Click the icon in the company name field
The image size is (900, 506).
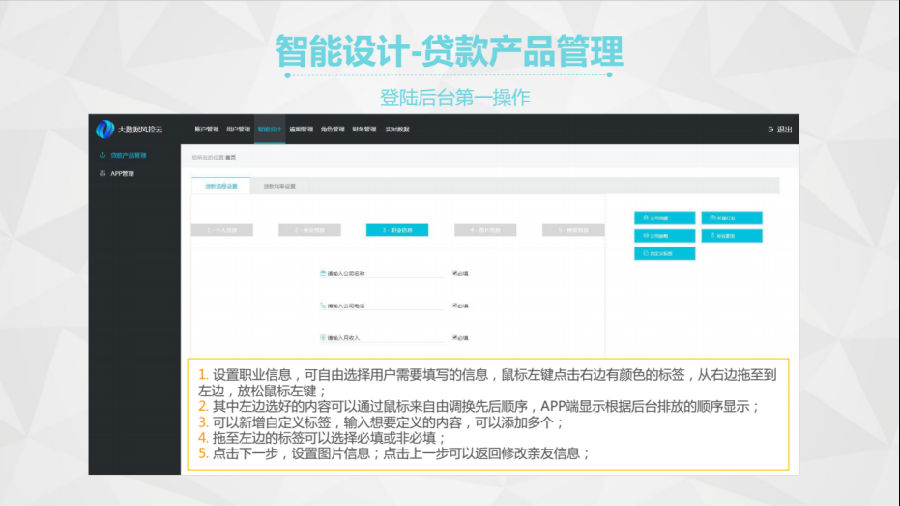tap(323, 273)
